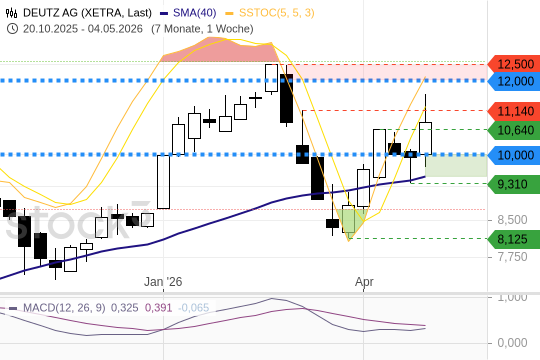Click the date range 20.10.2025 - 04.05.2026
The height and width of the screenshot is (360, 540).
83,29
